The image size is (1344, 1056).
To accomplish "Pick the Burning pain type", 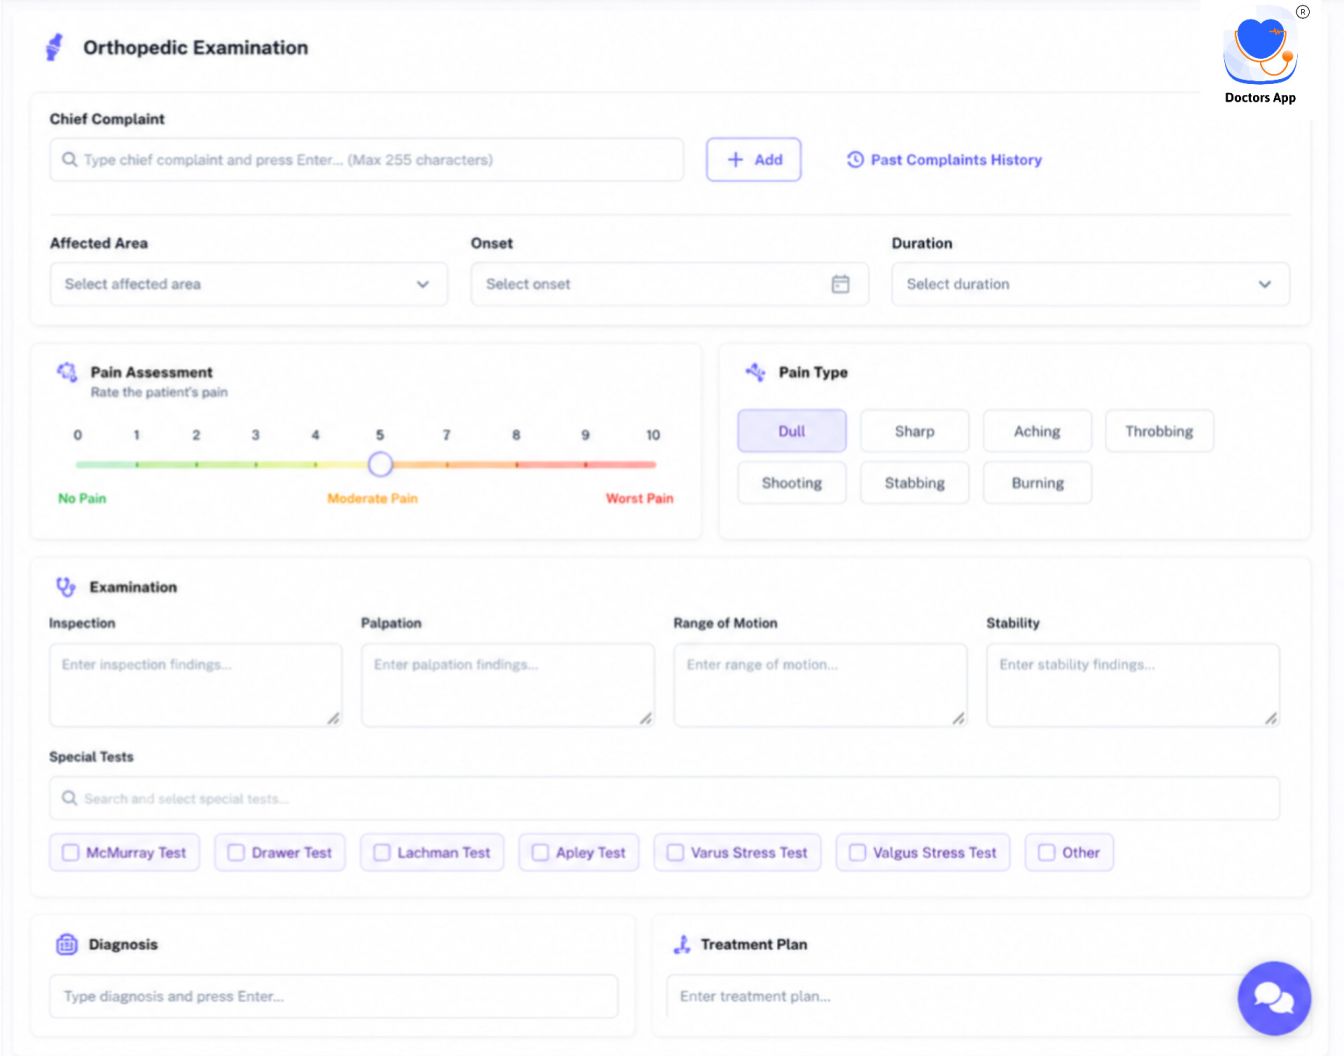I will pyautogui.click(x=1037, y=483).
